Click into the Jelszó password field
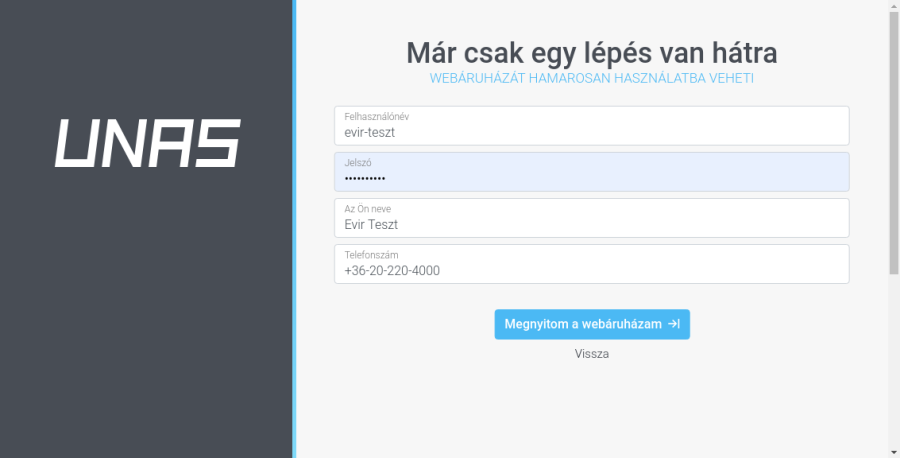Screen dimensions: 900x458 [x=591, y=172]
